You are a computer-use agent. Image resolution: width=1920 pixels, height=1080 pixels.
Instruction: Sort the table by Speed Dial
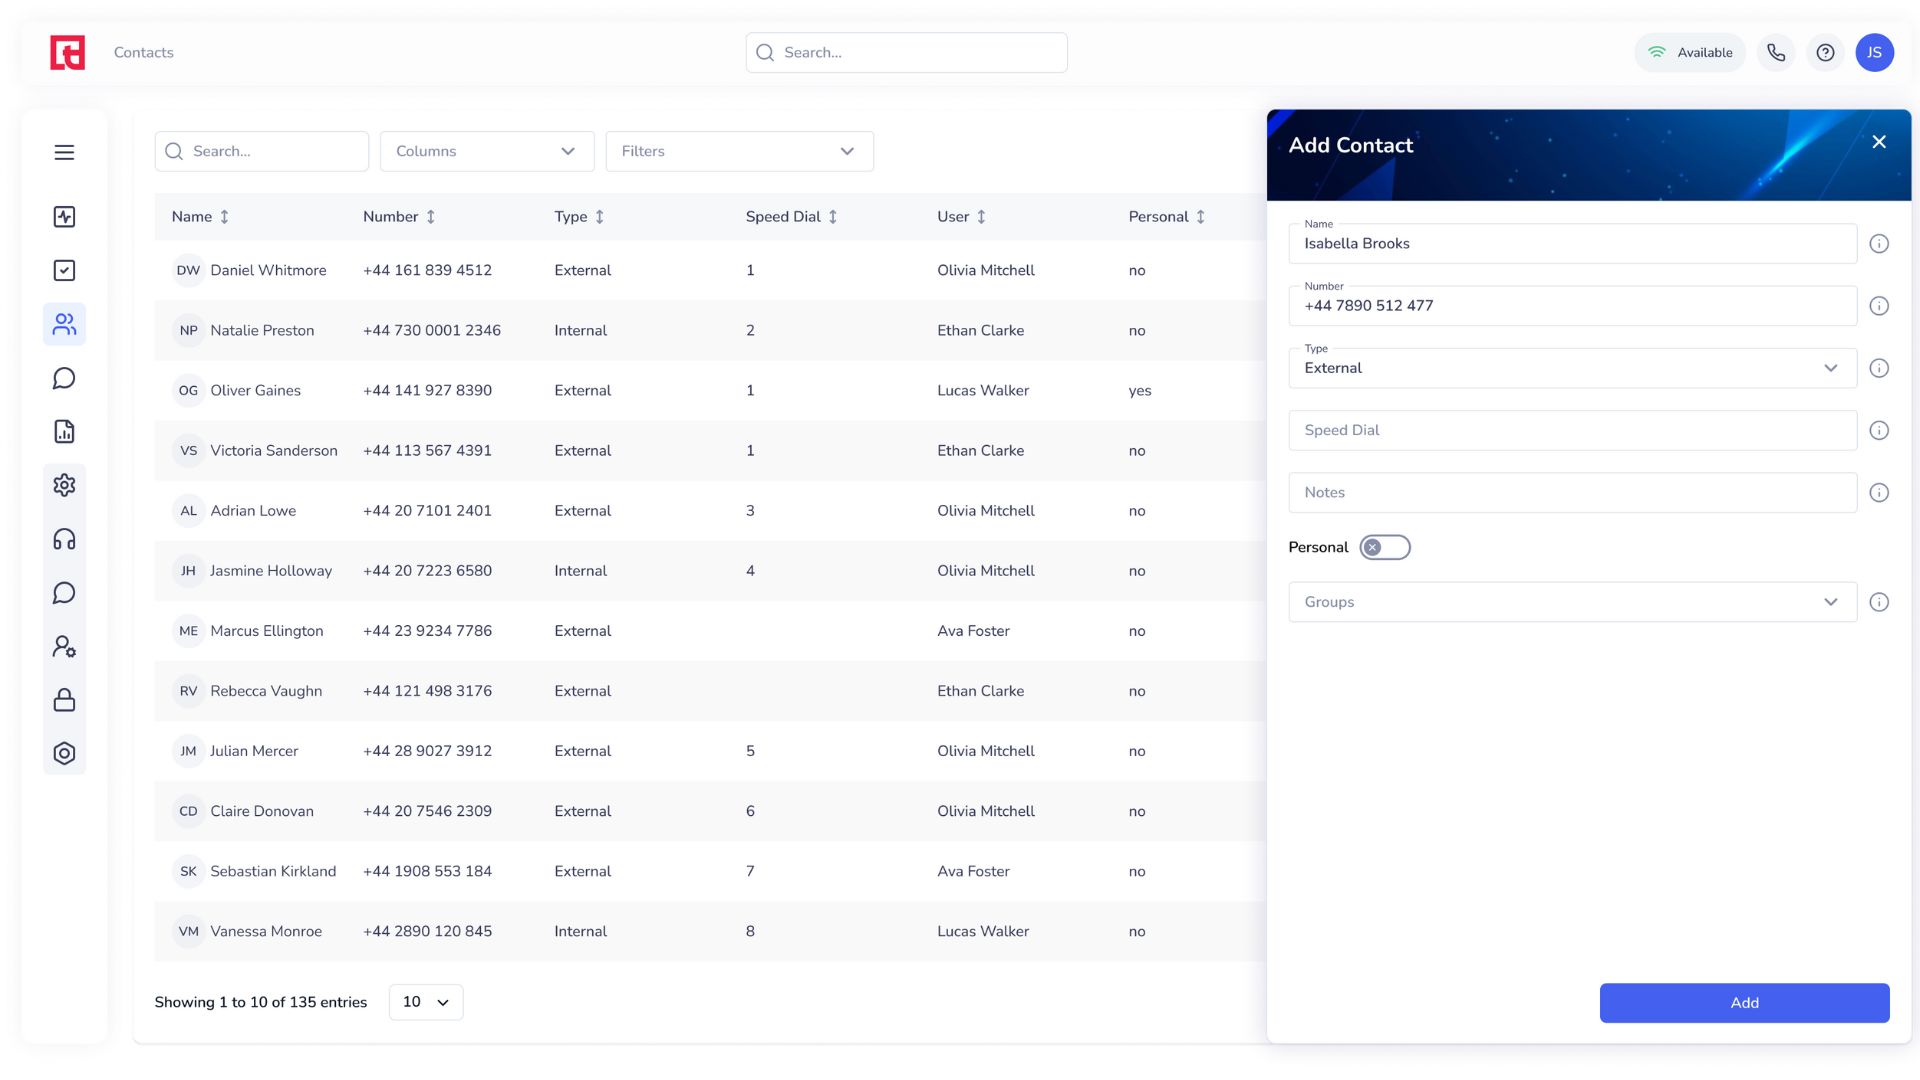click(834, 216)
